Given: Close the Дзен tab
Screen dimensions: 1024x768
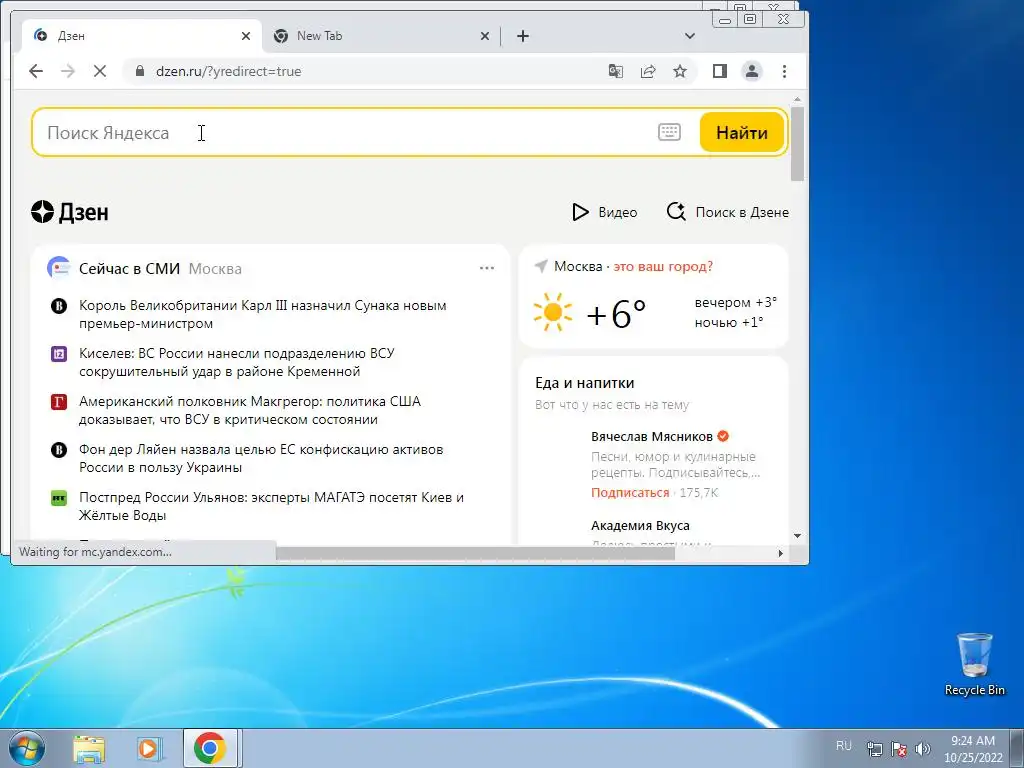Looking at the screenshot, I should (246, 36).
